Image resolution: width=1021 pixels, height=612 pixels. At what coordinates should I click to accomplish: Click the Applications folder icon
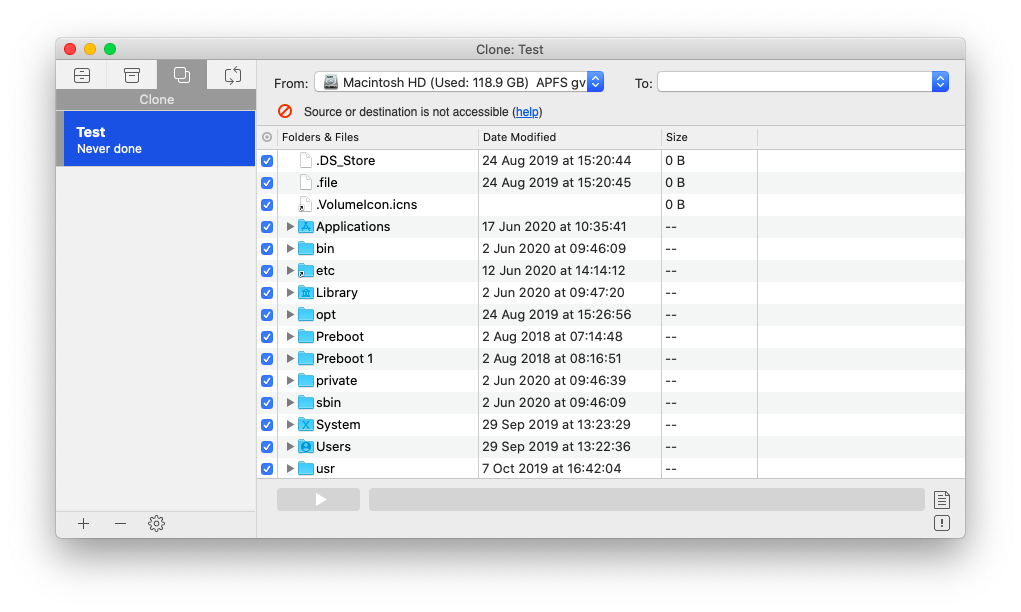click(306, 227)
